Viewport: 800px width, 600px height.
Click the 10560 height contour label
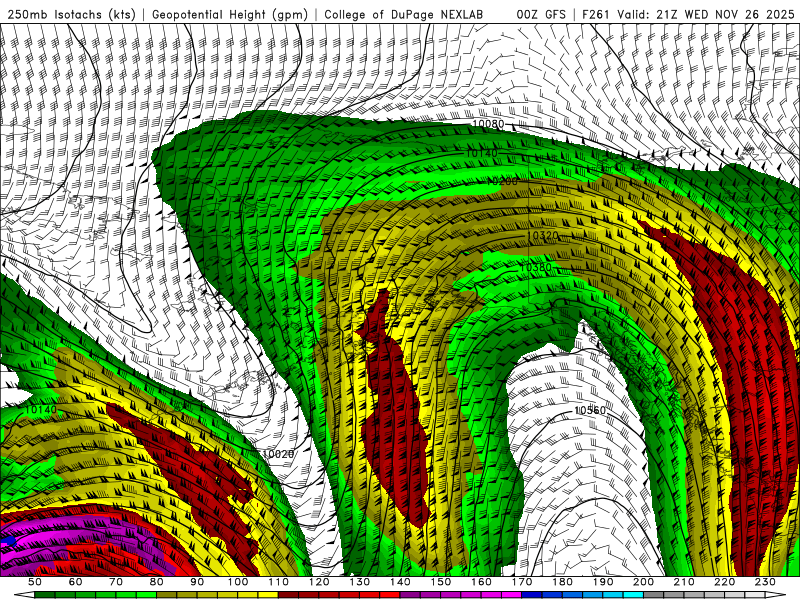[x=590, y=410]
